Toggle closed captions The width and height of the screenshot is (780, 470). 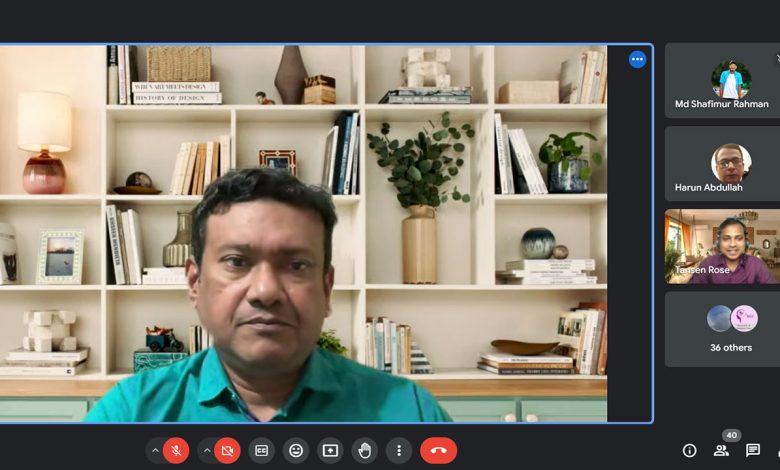point(262,451)
